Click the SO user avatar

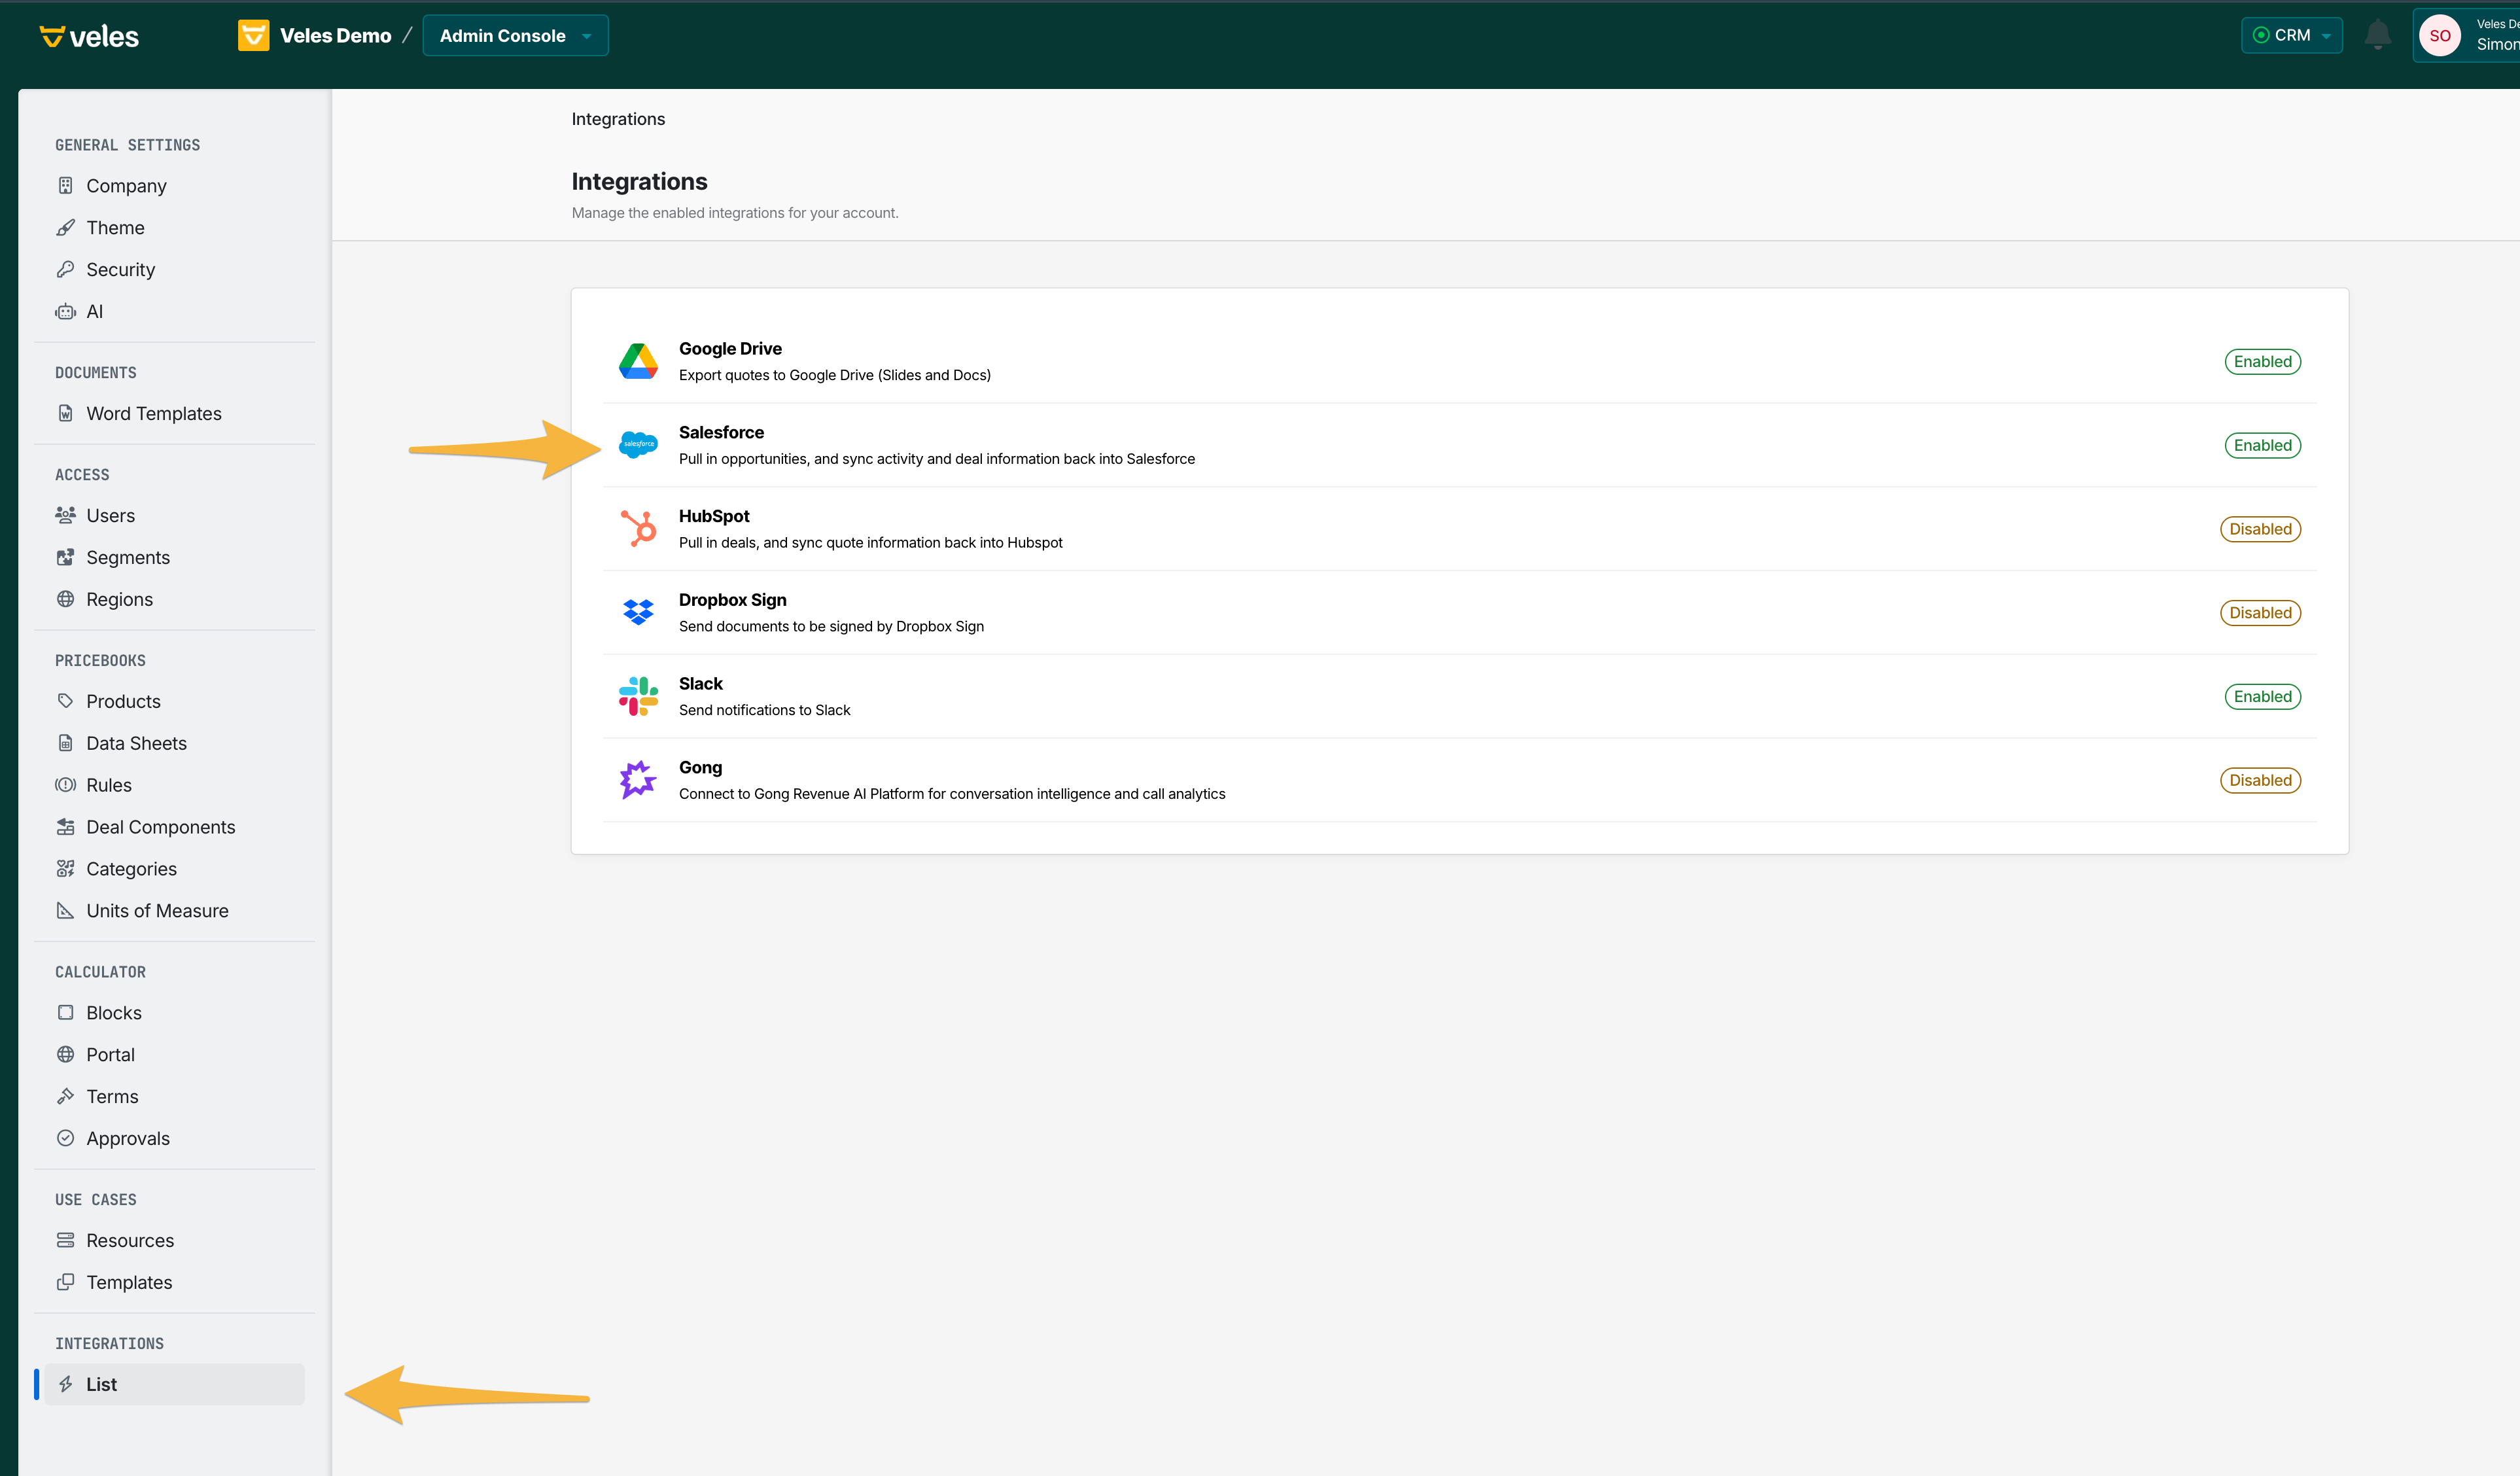pyautogui.click(x=2440, y=35)
